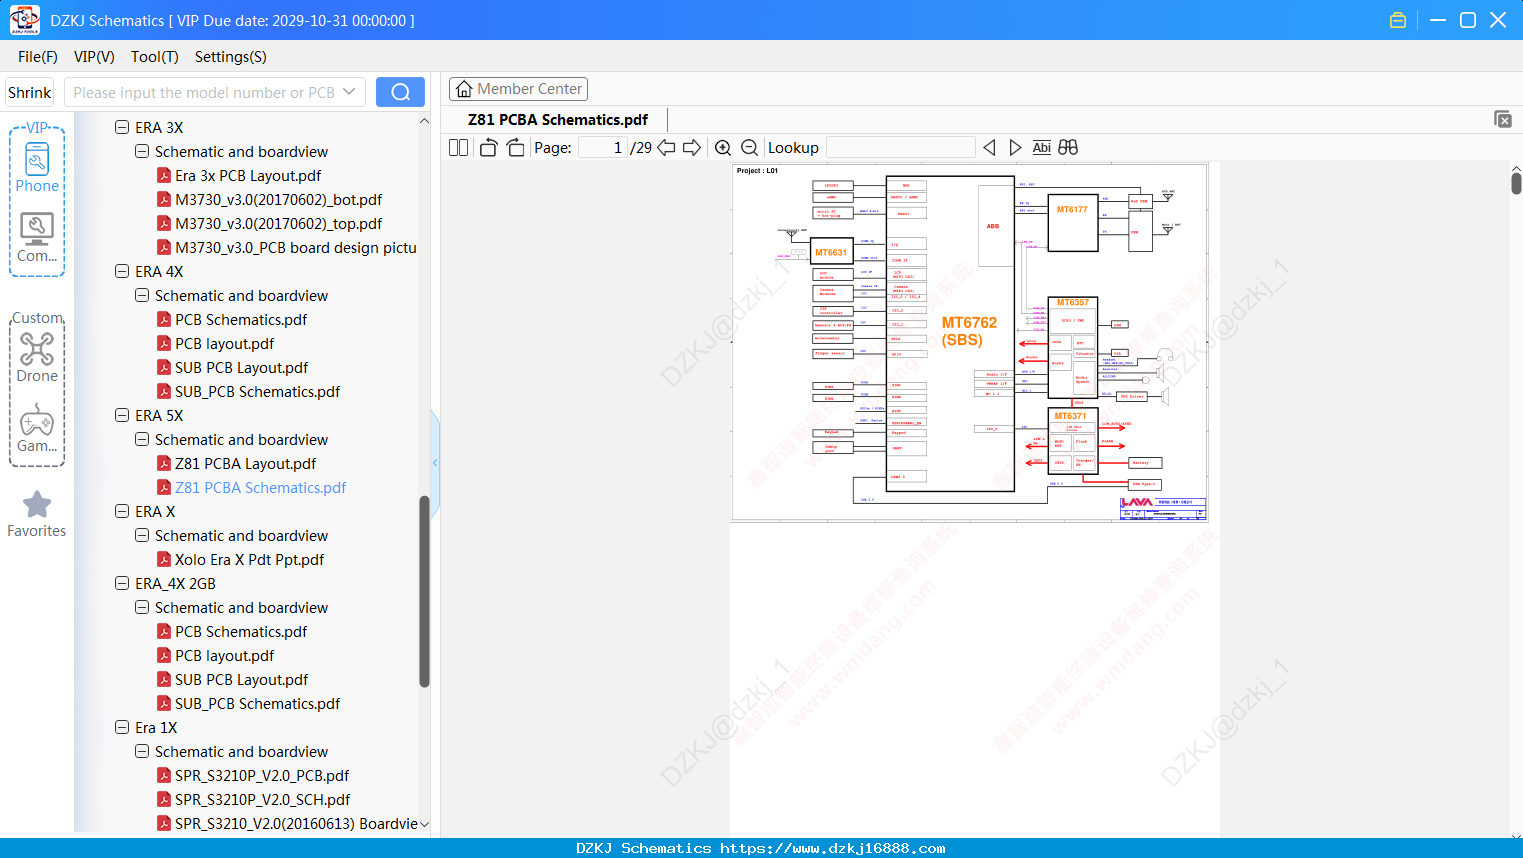This screenshot has width=1523, height=858.
Task: Click the binoculars search icon
Action: tap(1068, 147)
